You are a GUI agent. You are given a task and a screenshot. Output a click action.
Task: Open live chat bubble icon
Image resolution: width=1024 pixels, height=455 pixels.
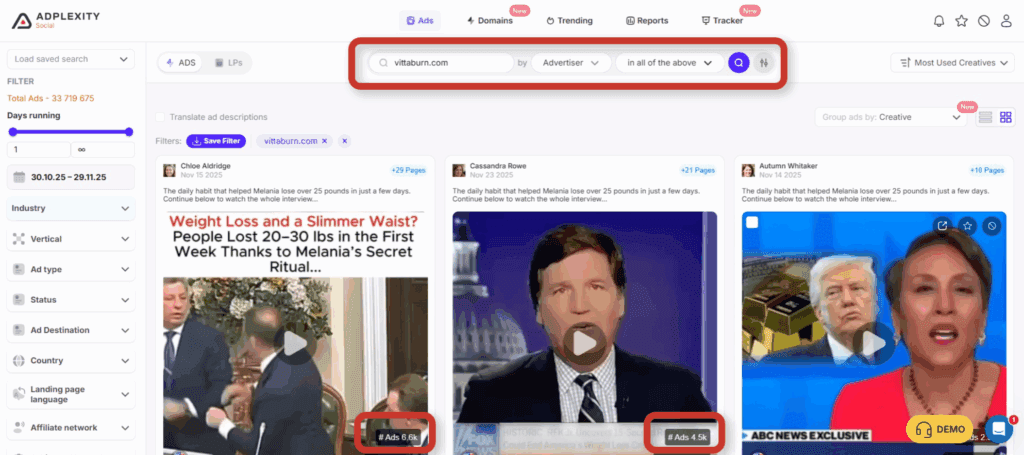pos(999,429)
